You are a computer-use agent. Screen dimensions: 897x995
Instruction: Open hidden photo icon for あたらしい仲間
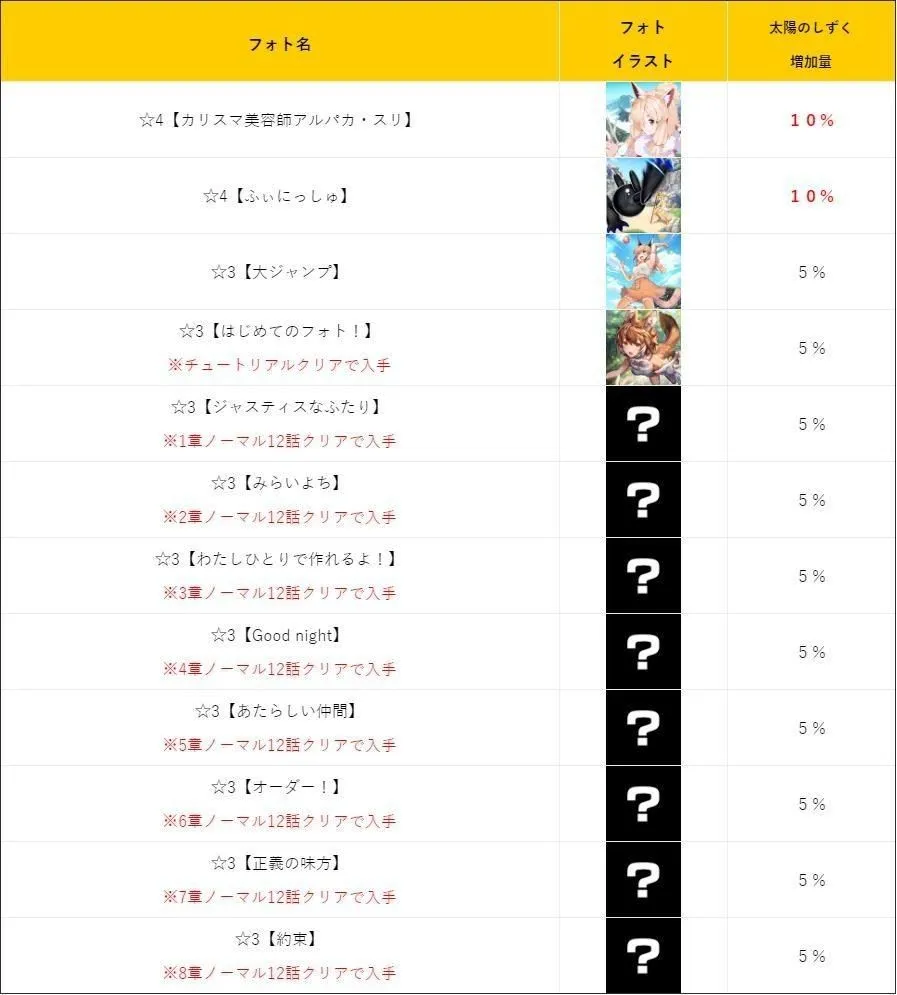643,728
